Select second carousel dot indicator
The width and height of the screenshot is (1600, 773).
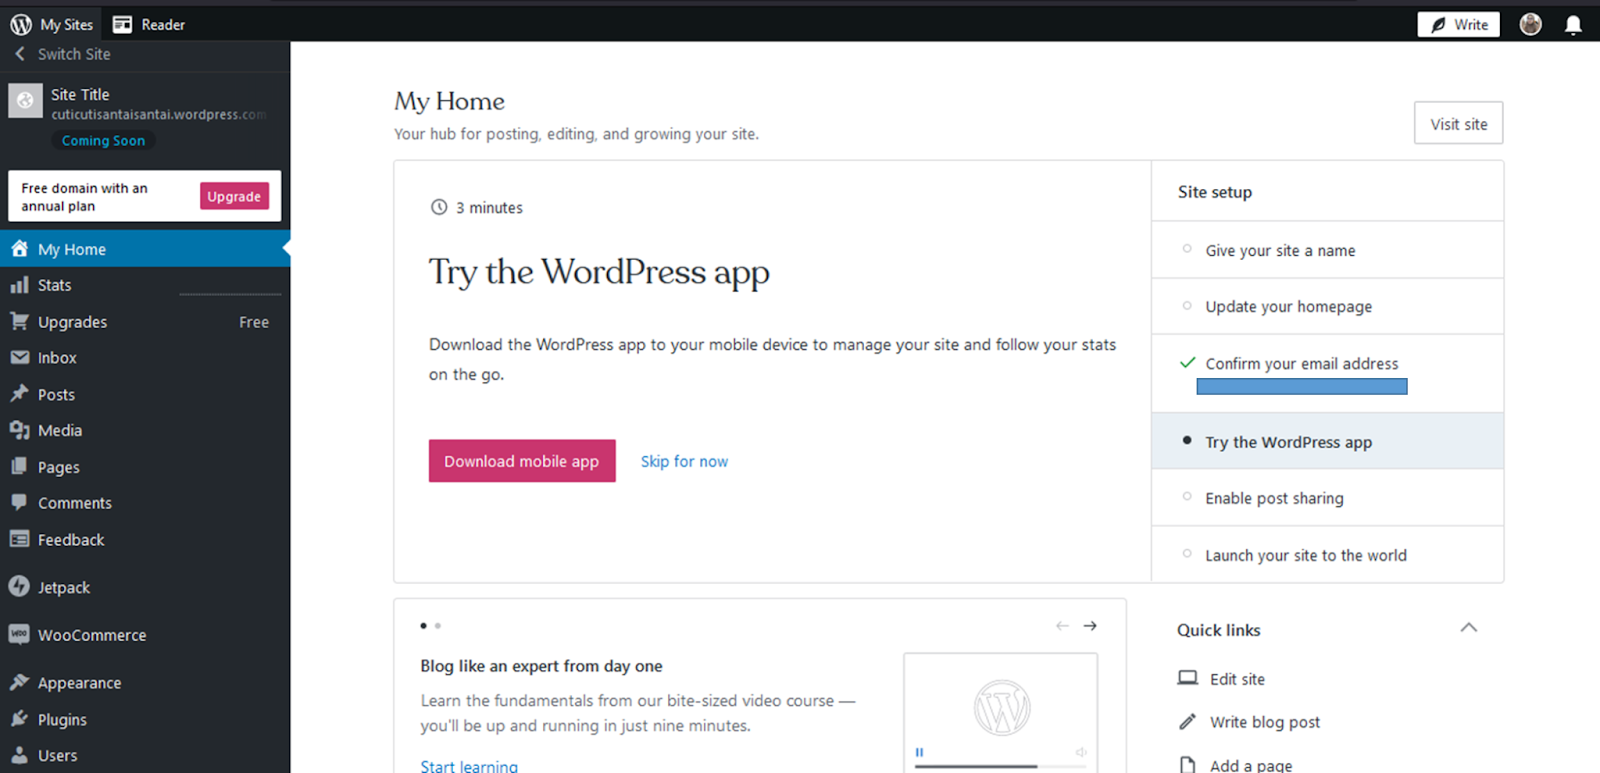pyautogui.click(x=437, y=626)
